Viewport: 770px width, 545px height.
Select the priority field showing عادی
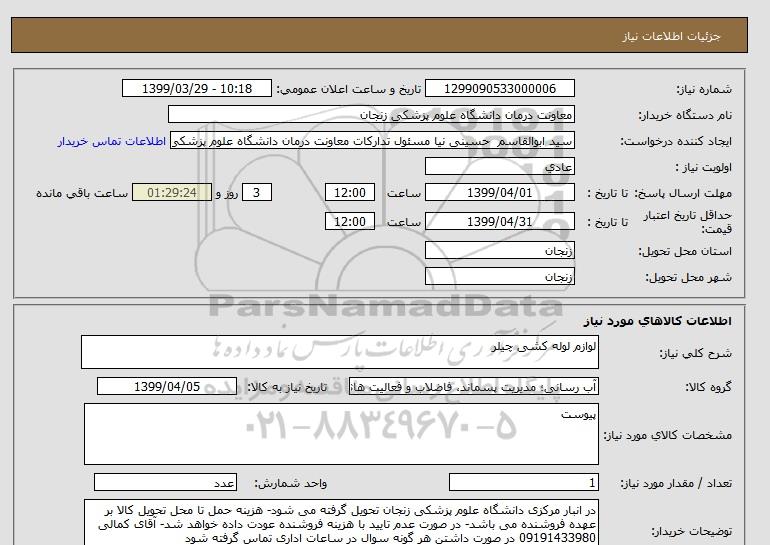pos(499,166)
